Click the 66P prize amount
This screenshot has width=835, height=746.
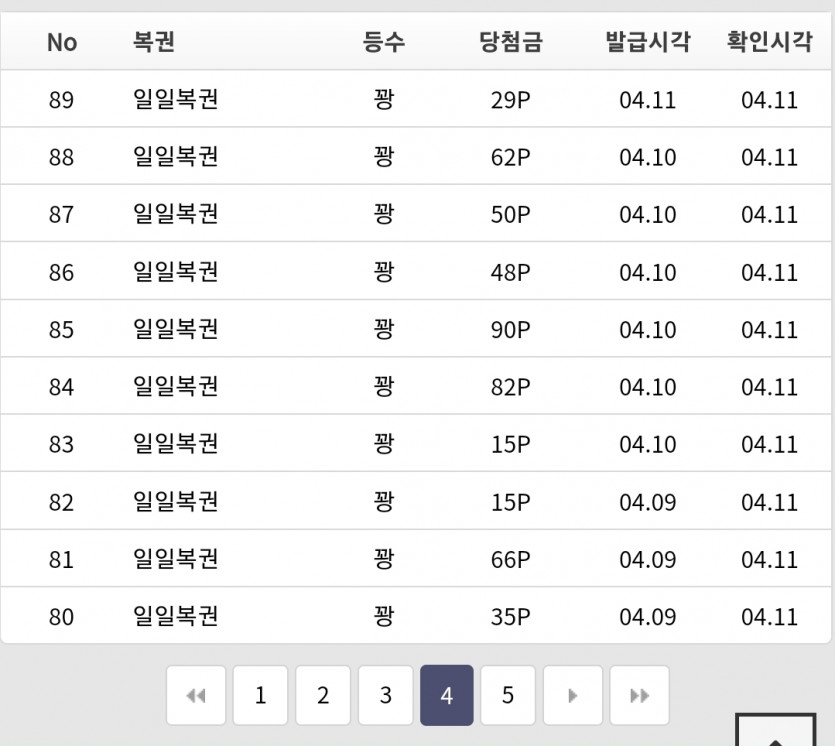point(511,560)
